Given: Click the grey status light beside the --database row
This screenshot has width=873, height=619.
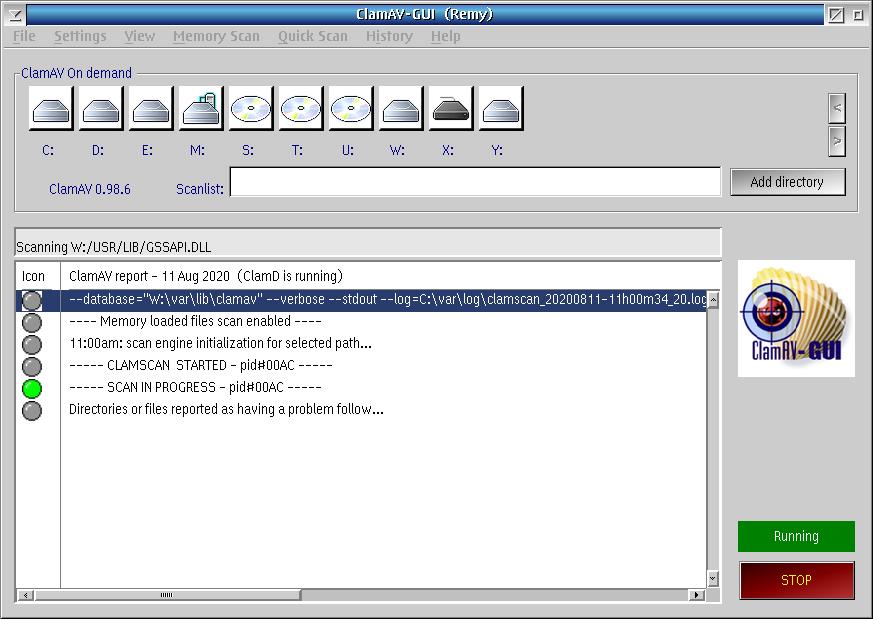Looking at the screenshot, I should click(32, 300).
